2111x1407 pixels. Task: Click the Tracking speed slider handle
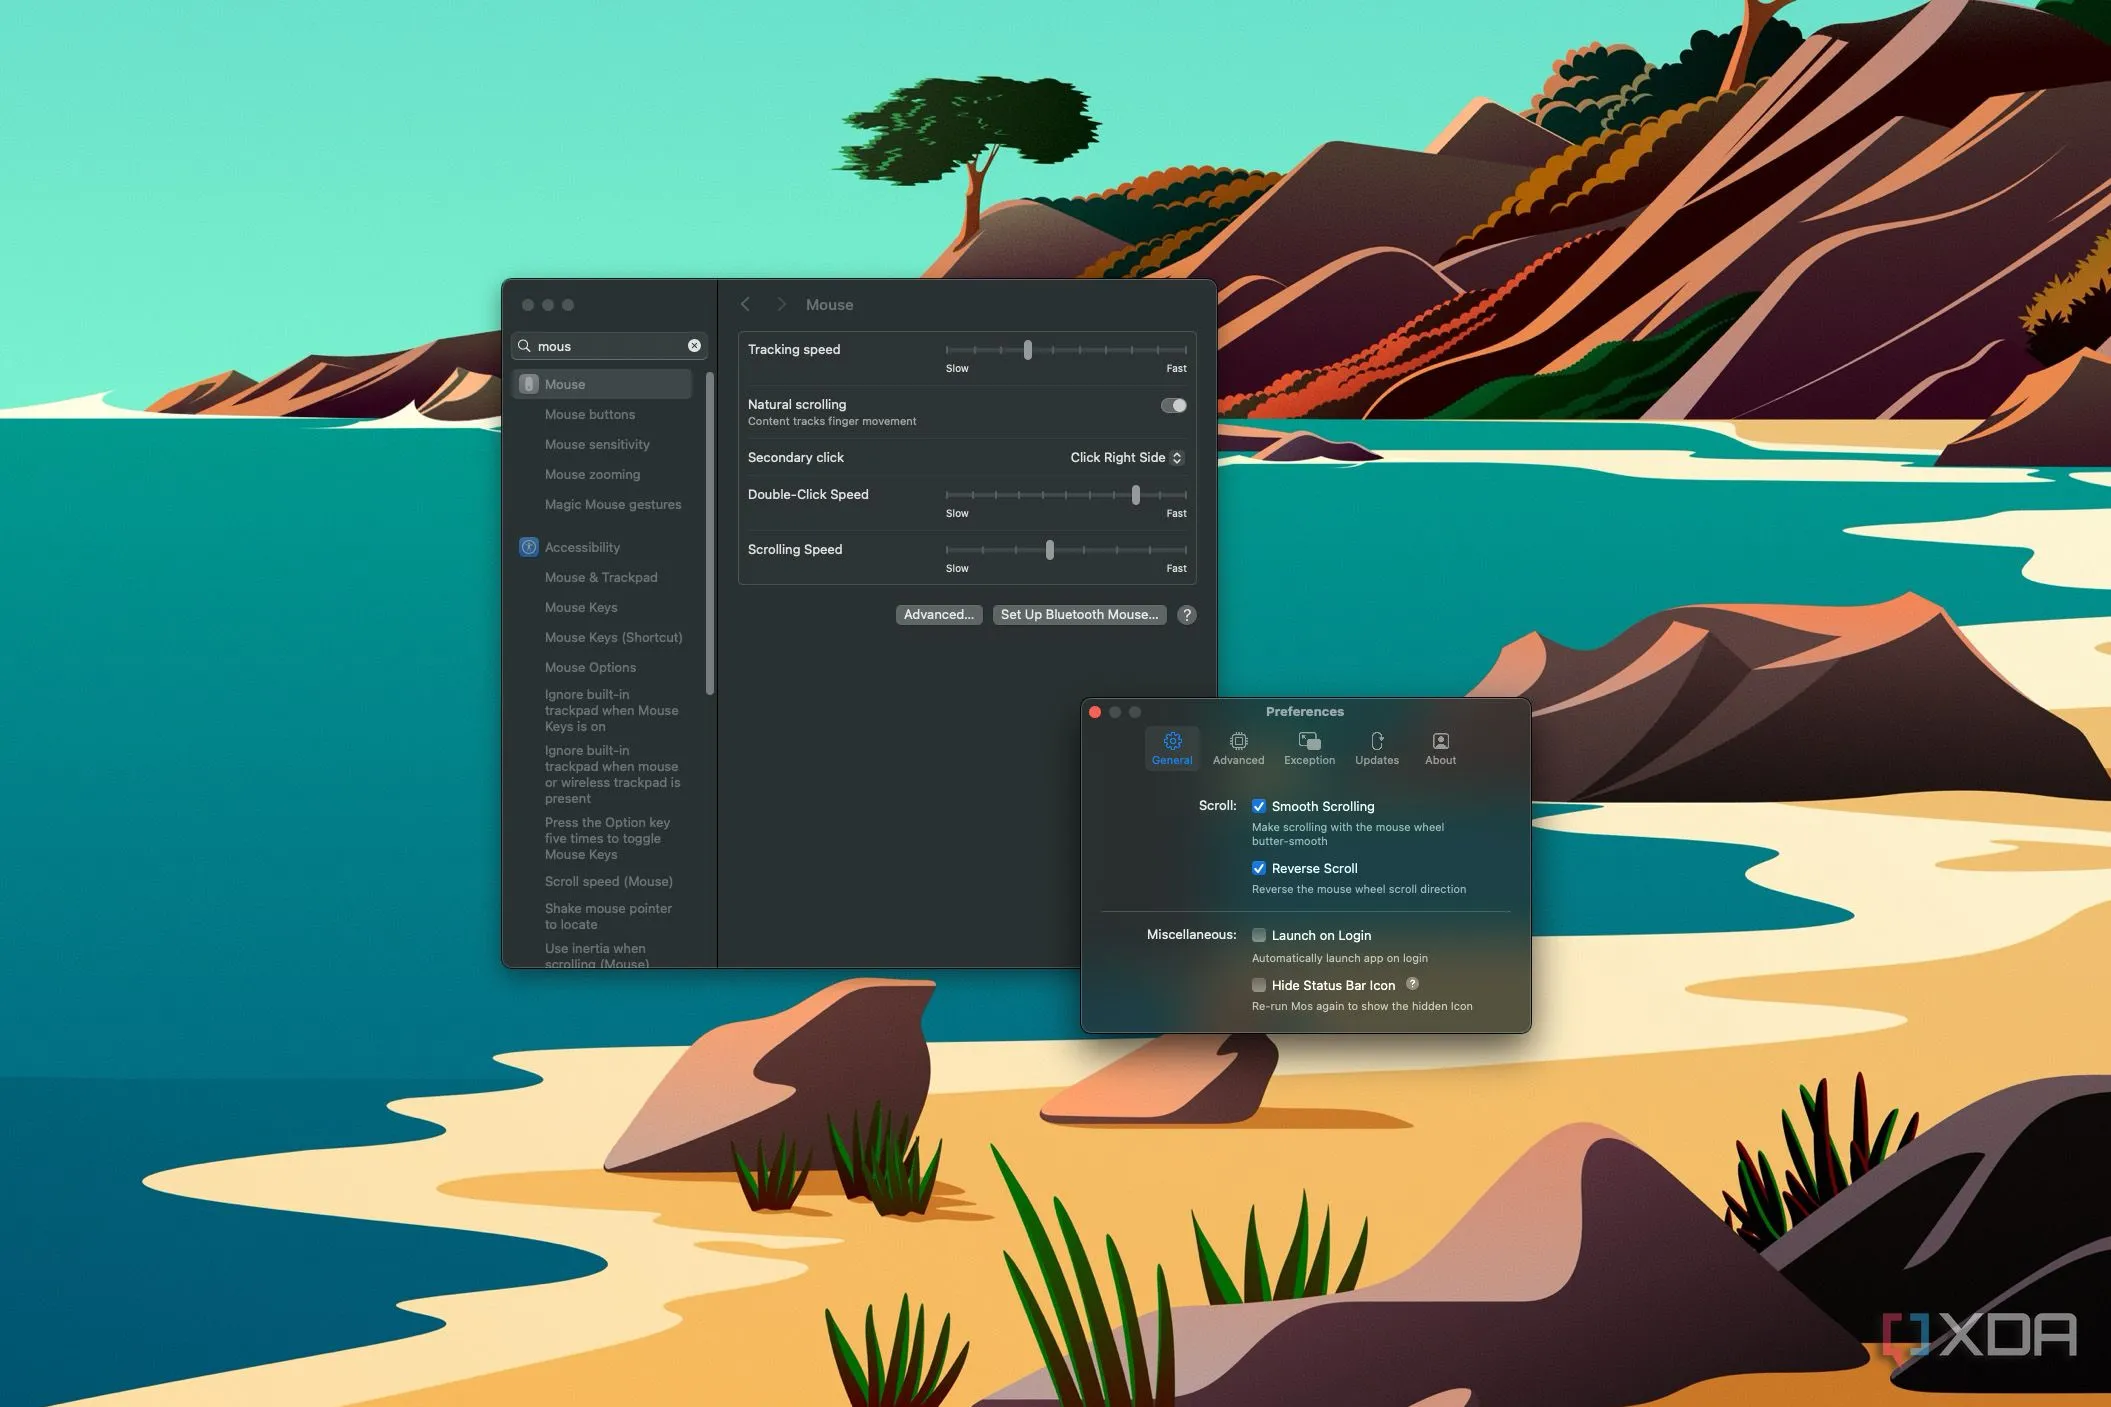1027,350
